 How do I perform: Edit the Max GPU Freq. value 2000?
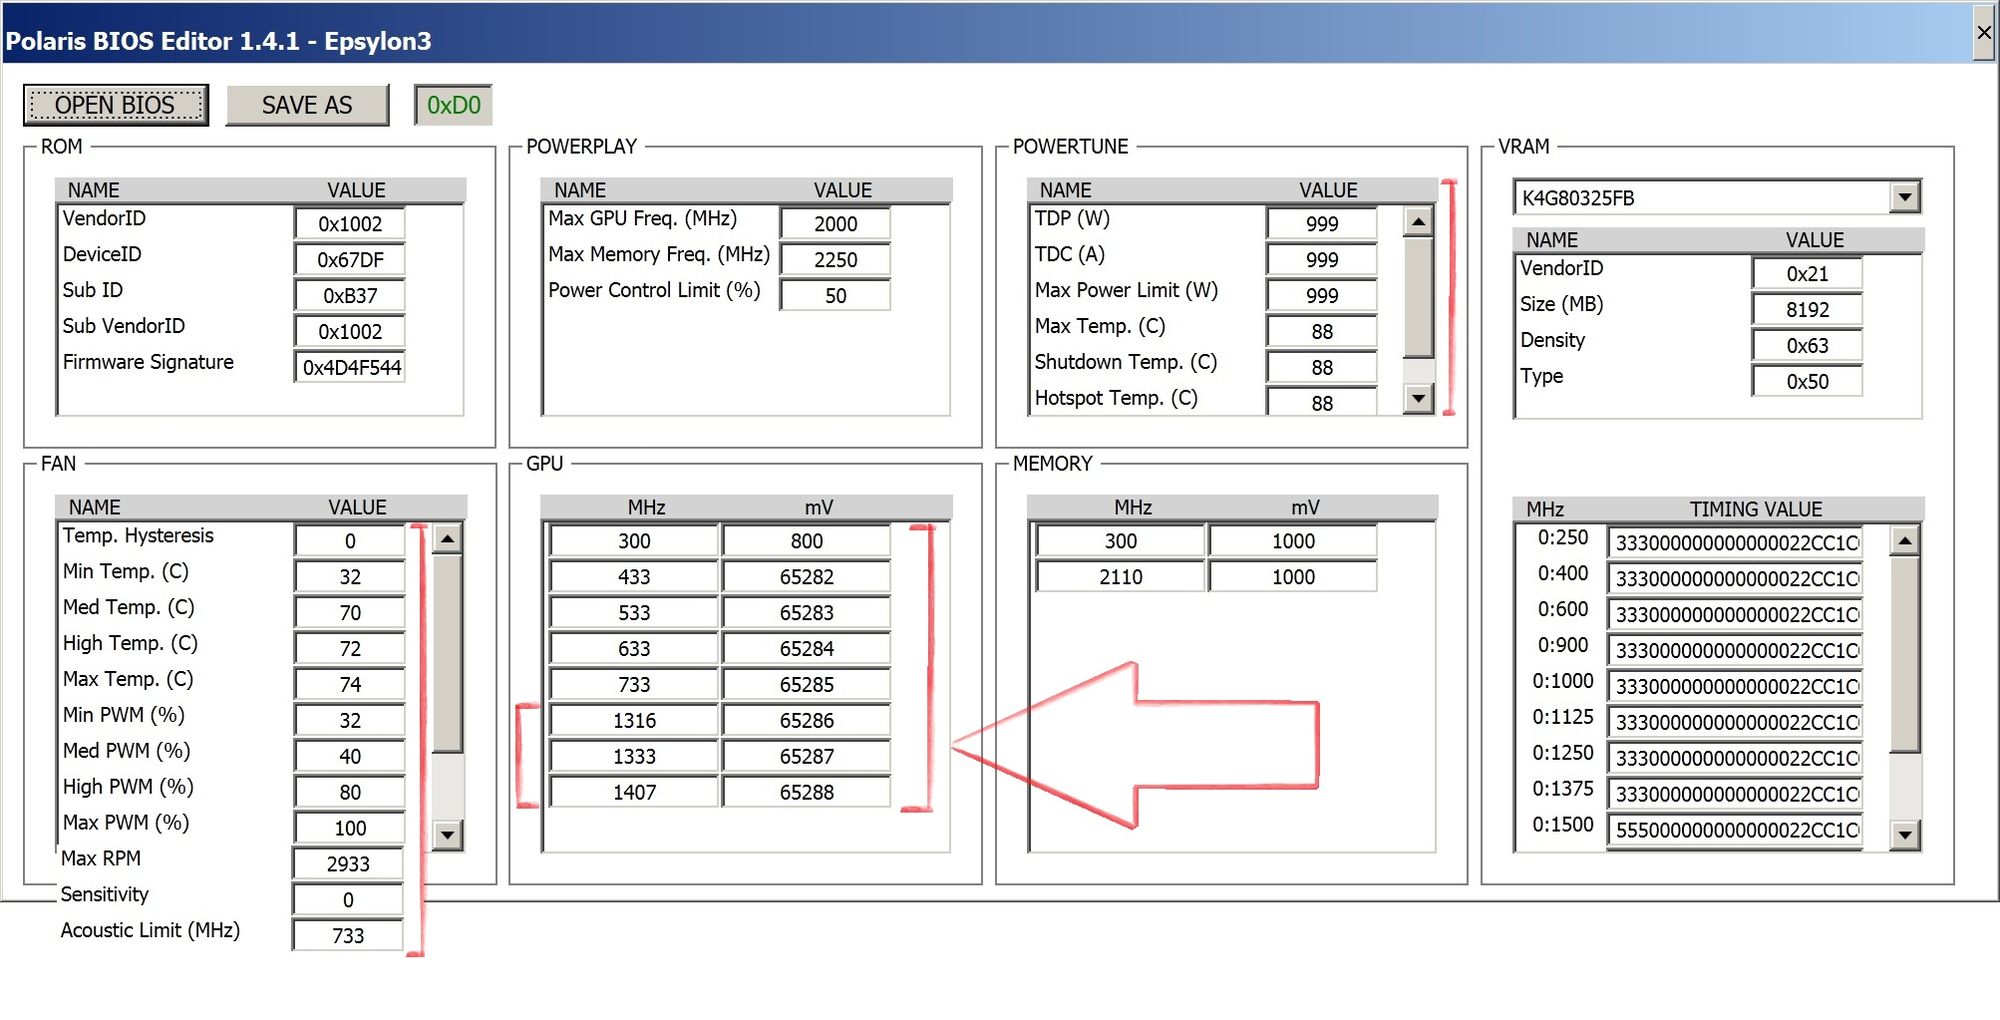[835, 223]
